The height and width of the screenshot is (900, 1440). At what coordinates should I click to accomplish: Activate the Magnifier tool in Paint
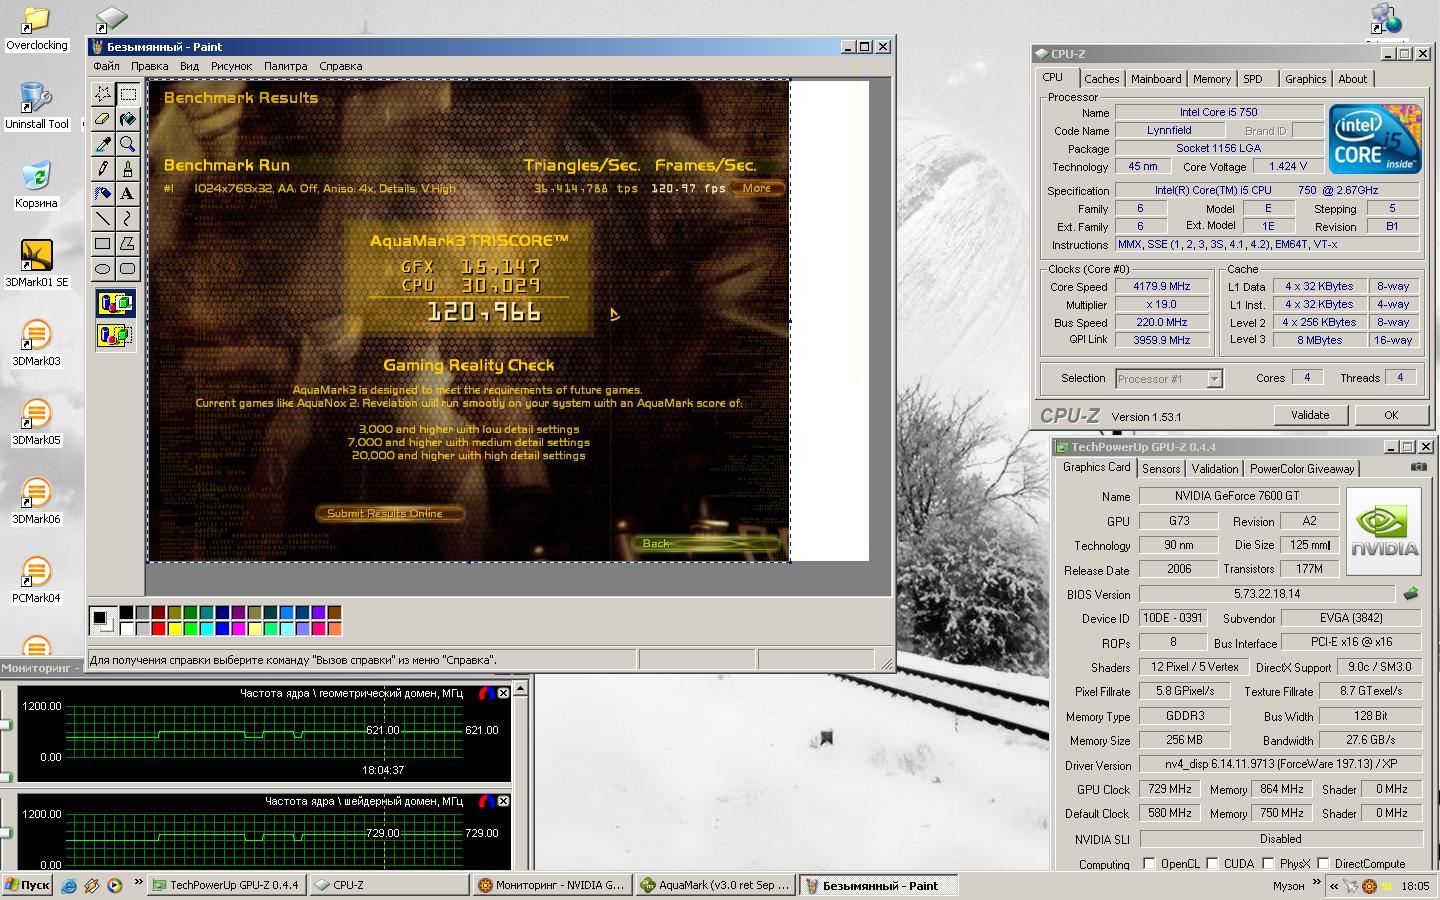pyautogui.click(x=128, y=144)
